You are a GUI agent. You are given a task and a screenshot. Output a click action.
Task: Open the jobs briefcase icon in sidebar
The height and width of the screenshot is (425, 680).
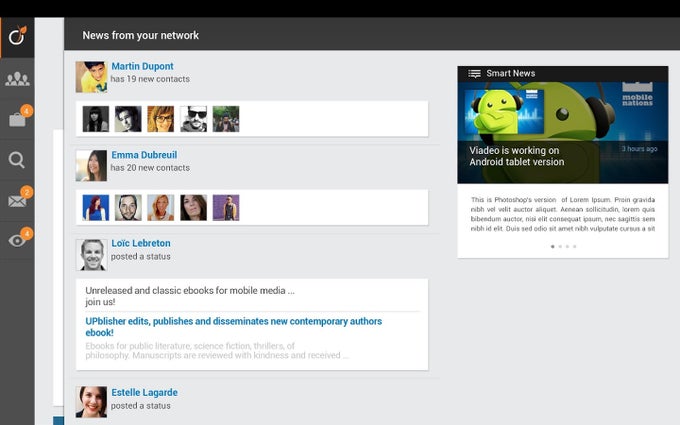click(17, 119)
